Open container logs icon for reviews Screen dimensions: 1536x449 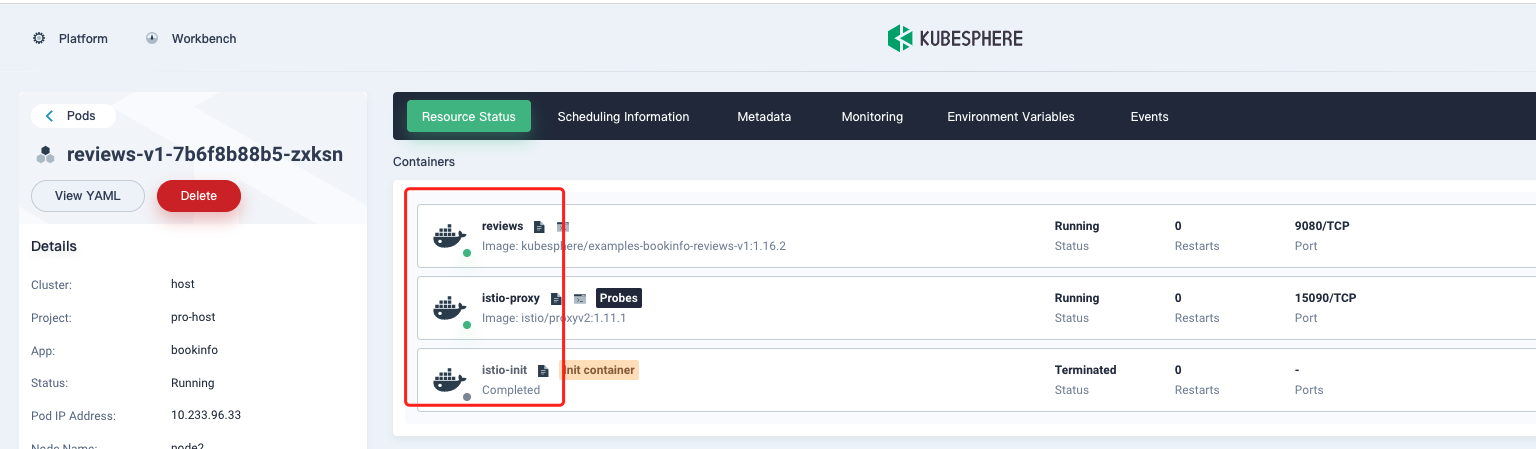point(539,227)
